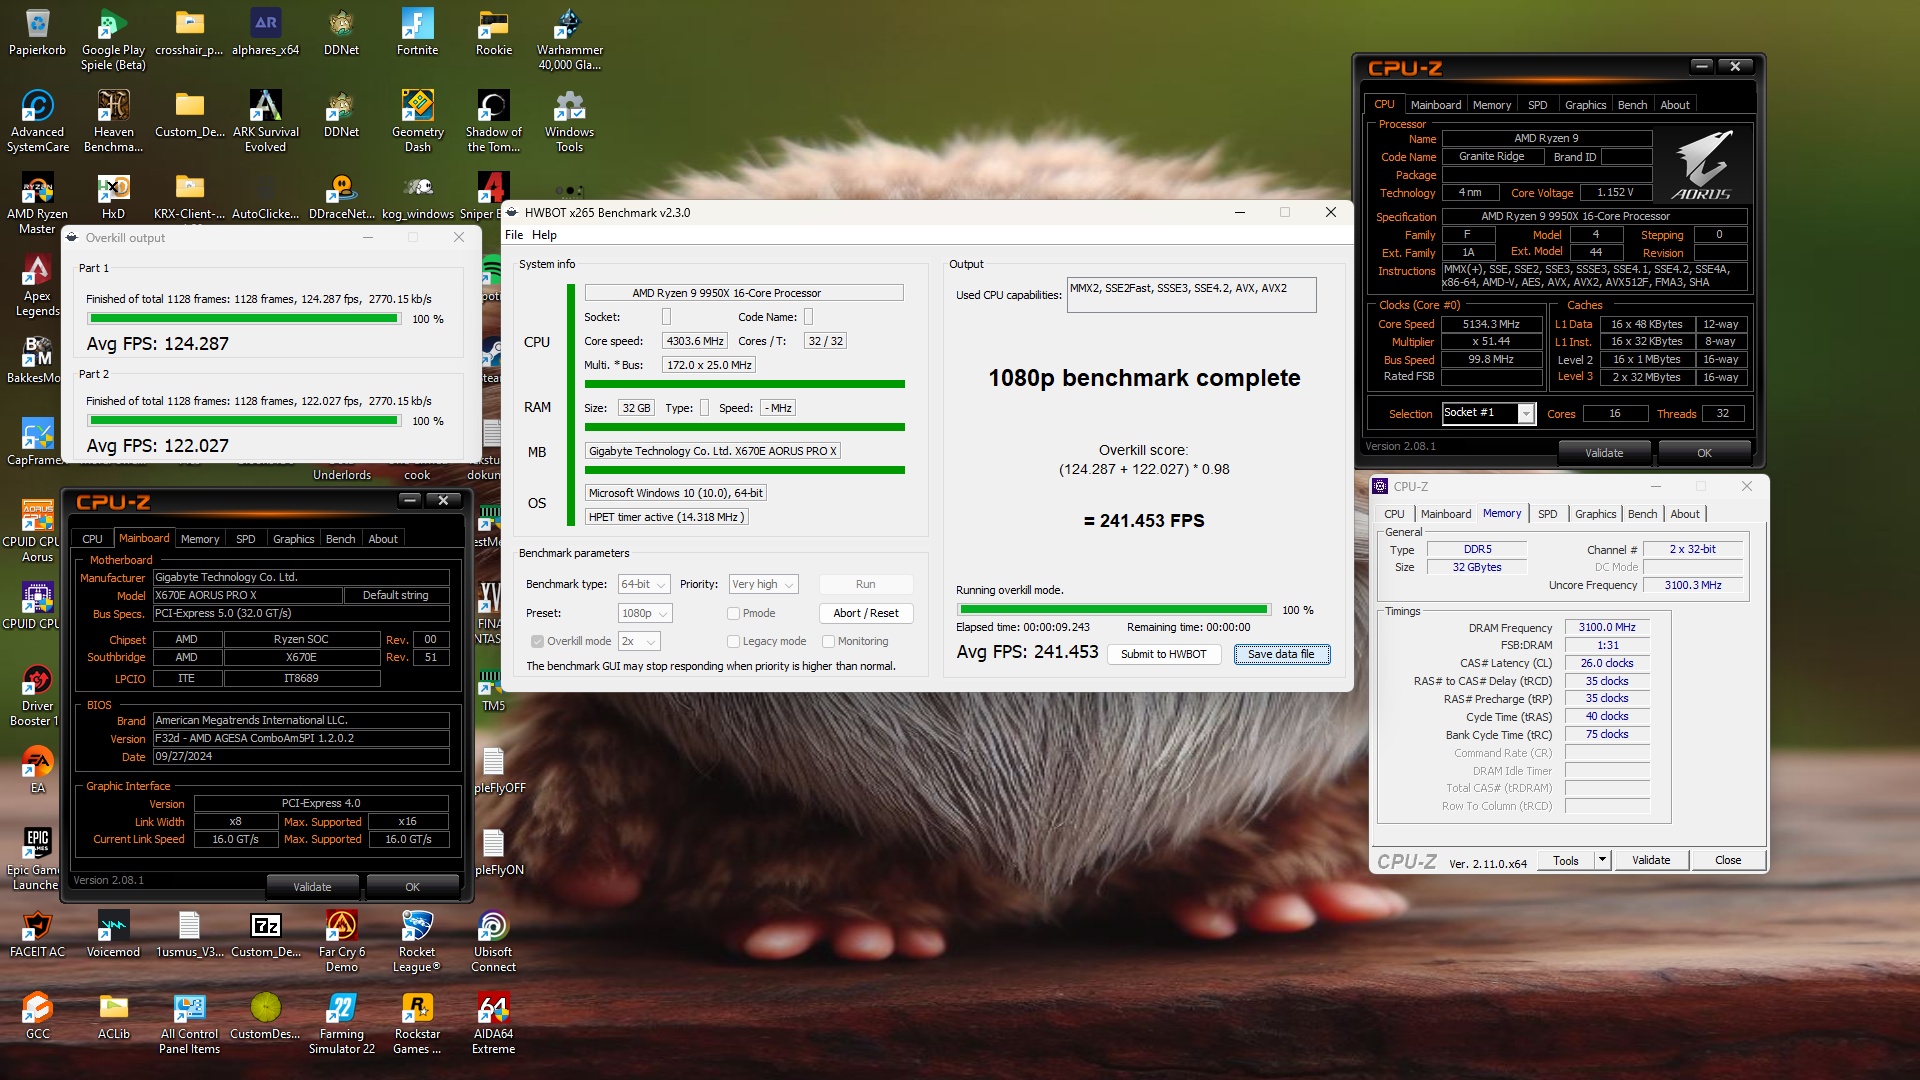This screenshot has height=1080, width=1920.
Task: Switch to Bench tab in AORUS CPU-Z top window
Action: click(x=1632, y=105)
